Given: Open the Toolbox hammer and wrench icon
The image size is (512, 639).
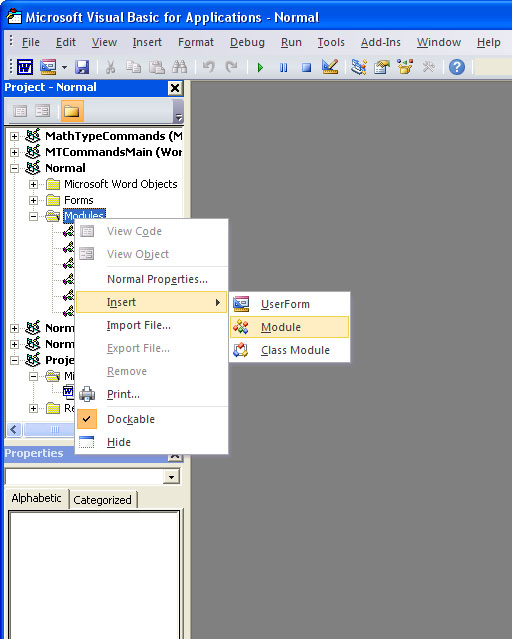Looking at the screenshot, I should (x=428, y=67).
